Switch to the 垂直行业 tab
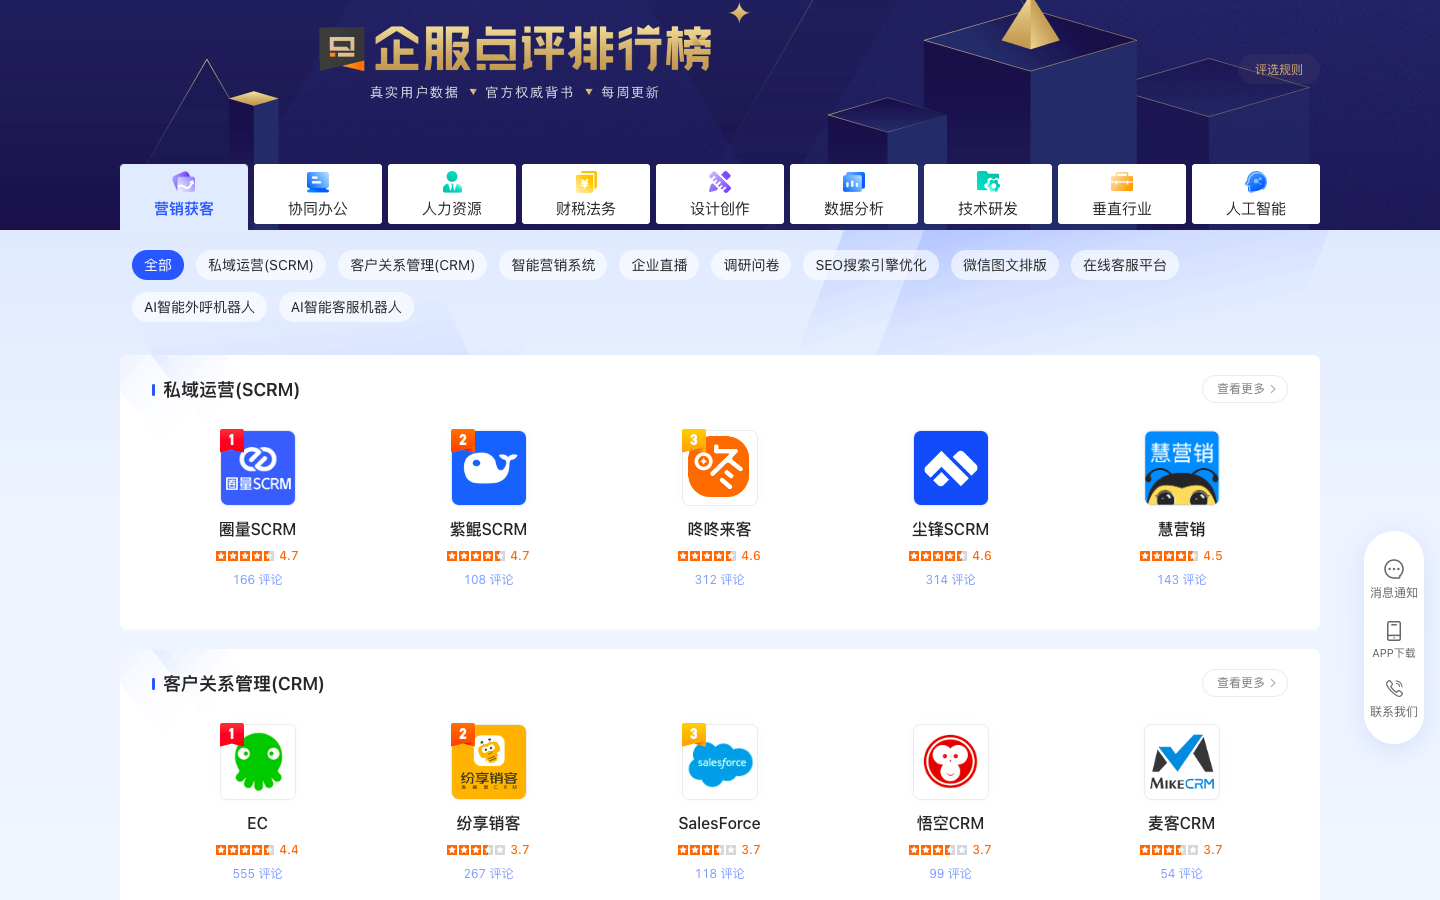Viewport: 1440px width, 900px height. [1122, 194]
